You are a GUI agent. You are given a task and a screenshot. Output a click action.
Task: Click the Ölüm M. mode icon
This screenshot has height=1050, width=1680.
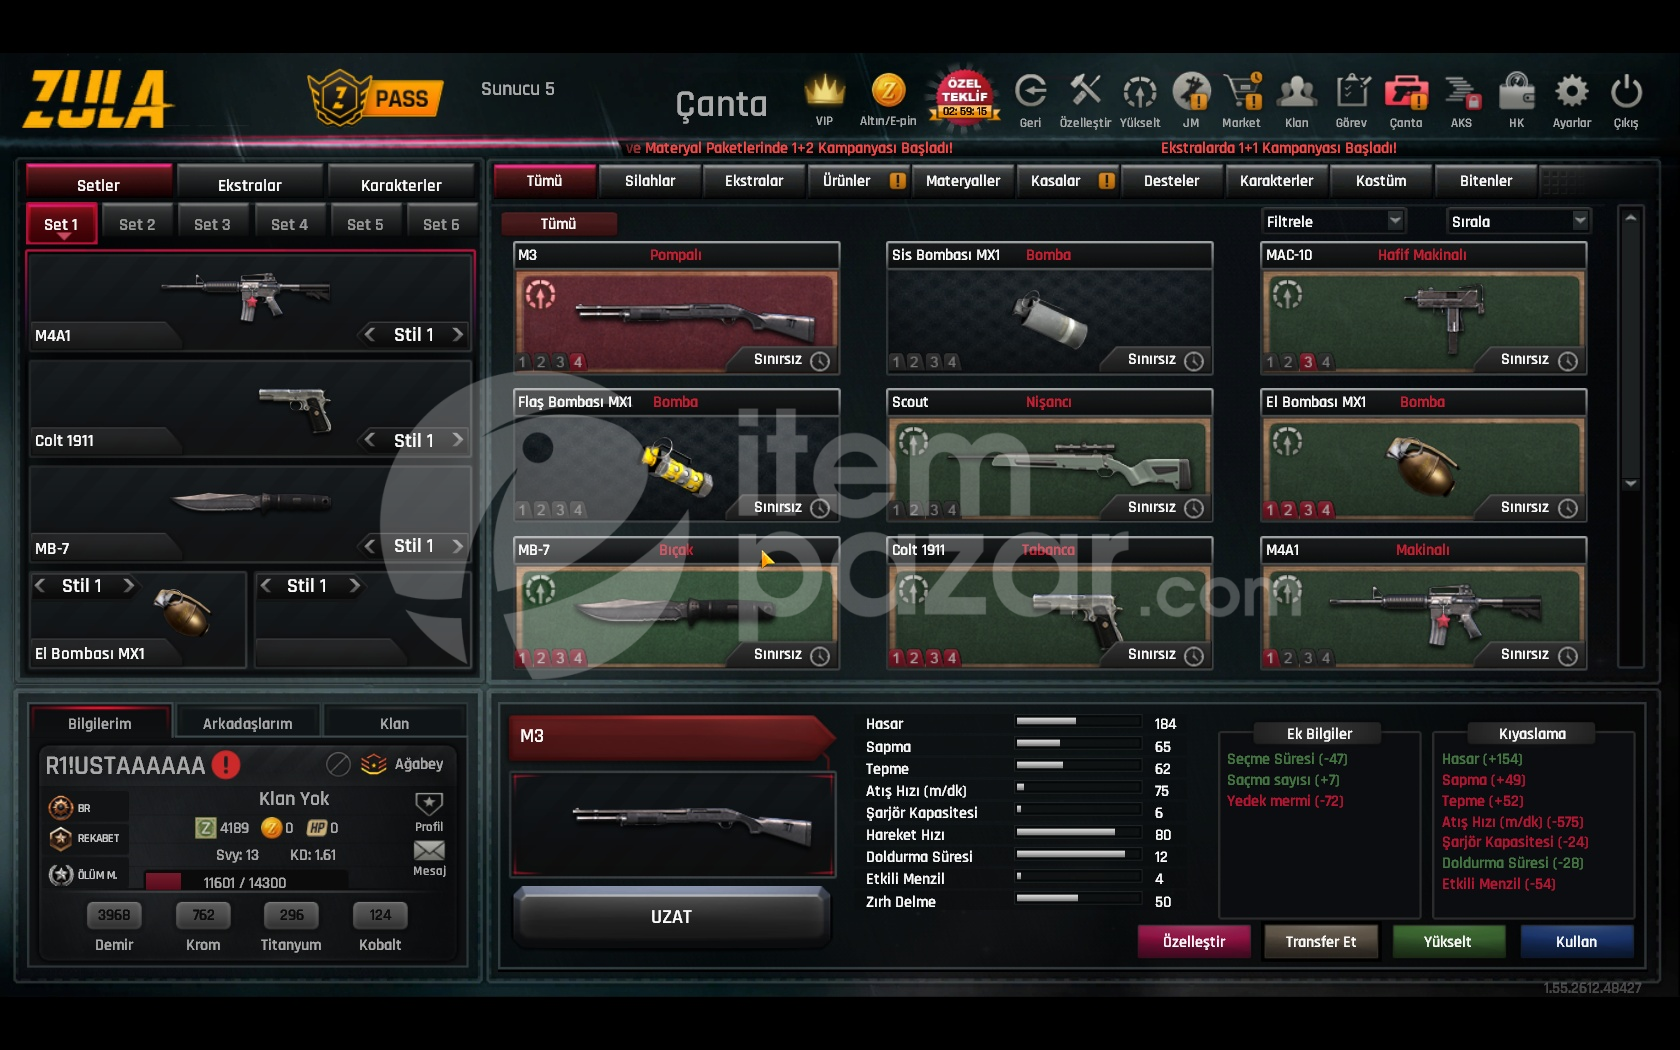click(x=61, y=874)
